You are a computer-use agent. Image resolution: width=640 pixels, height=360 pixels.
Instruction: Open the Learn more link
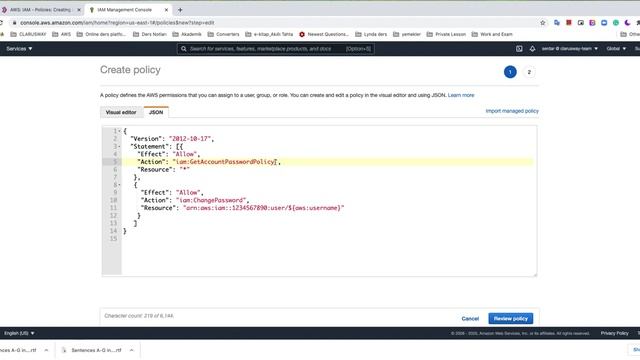pyautogui.click(x=461, y=95)
